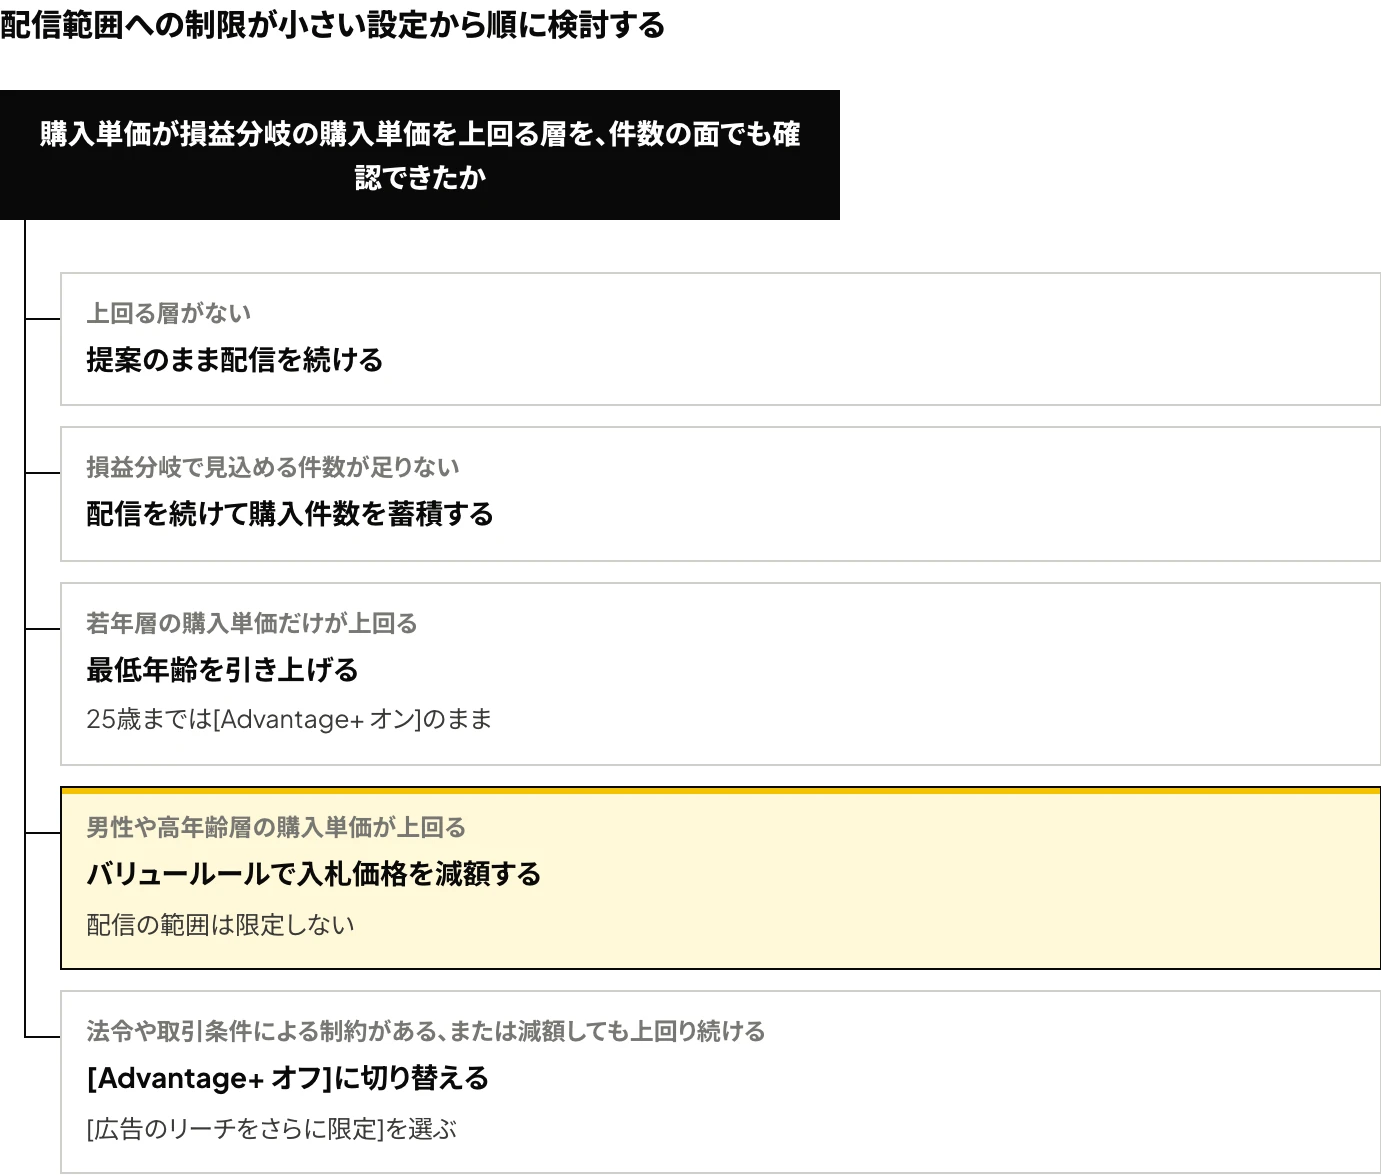Click the condition "若年層の購入単価だけが上回る"
The width and height of the screenshot is (1381, 1175).
(x=252, y=623)
